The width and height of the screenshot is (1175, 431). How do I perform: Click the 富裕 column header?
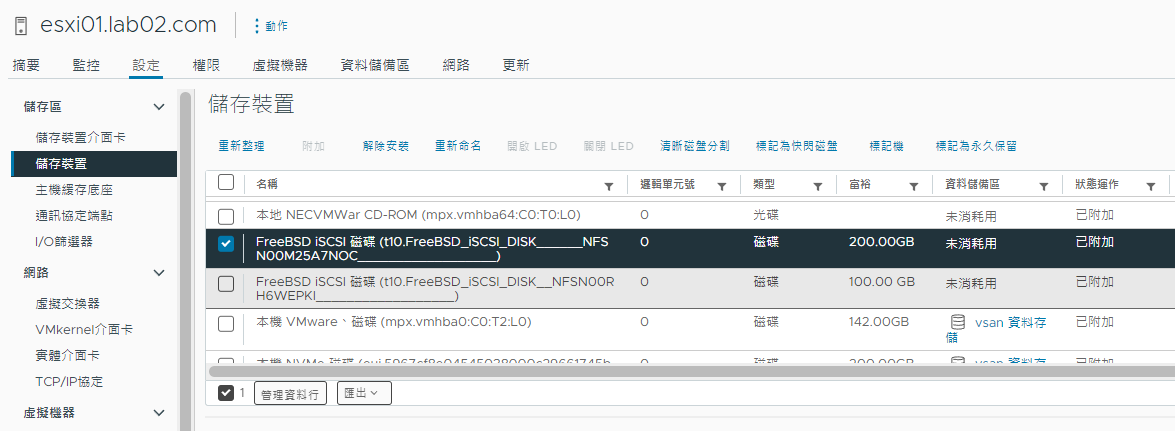coord(860,184)
